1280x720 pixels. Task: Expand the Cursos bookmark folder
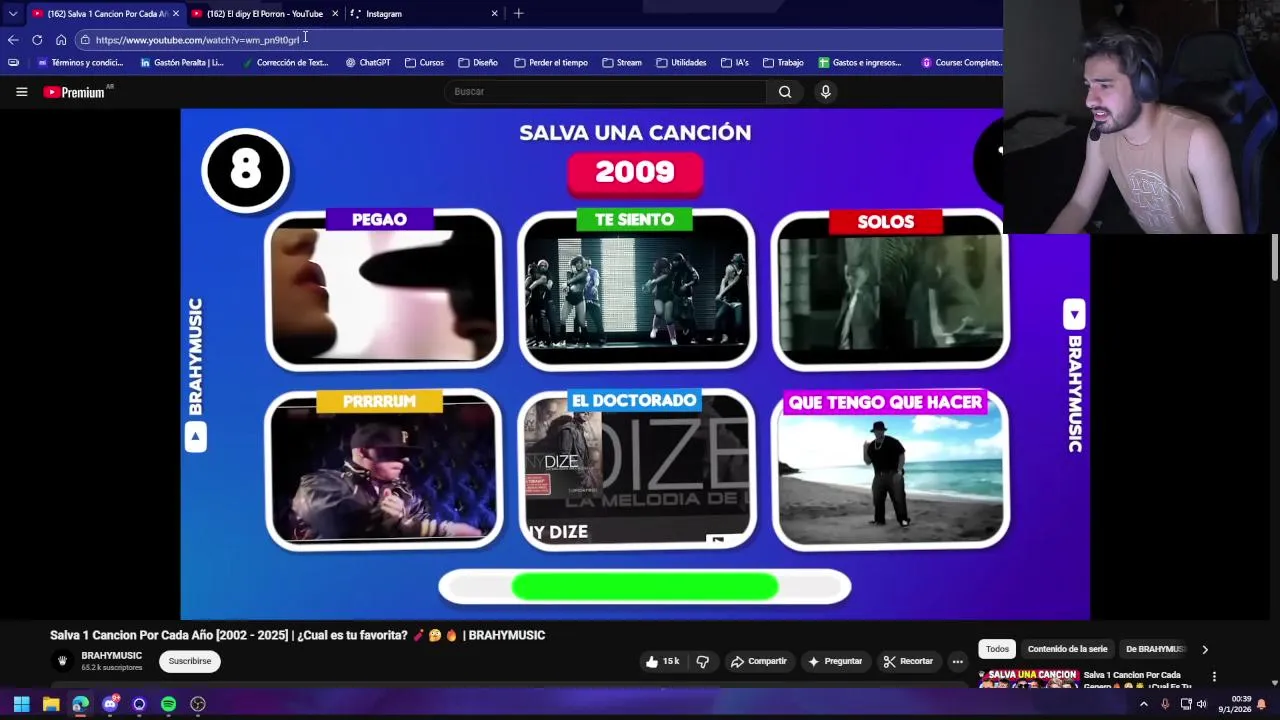[x=424, y=62]
